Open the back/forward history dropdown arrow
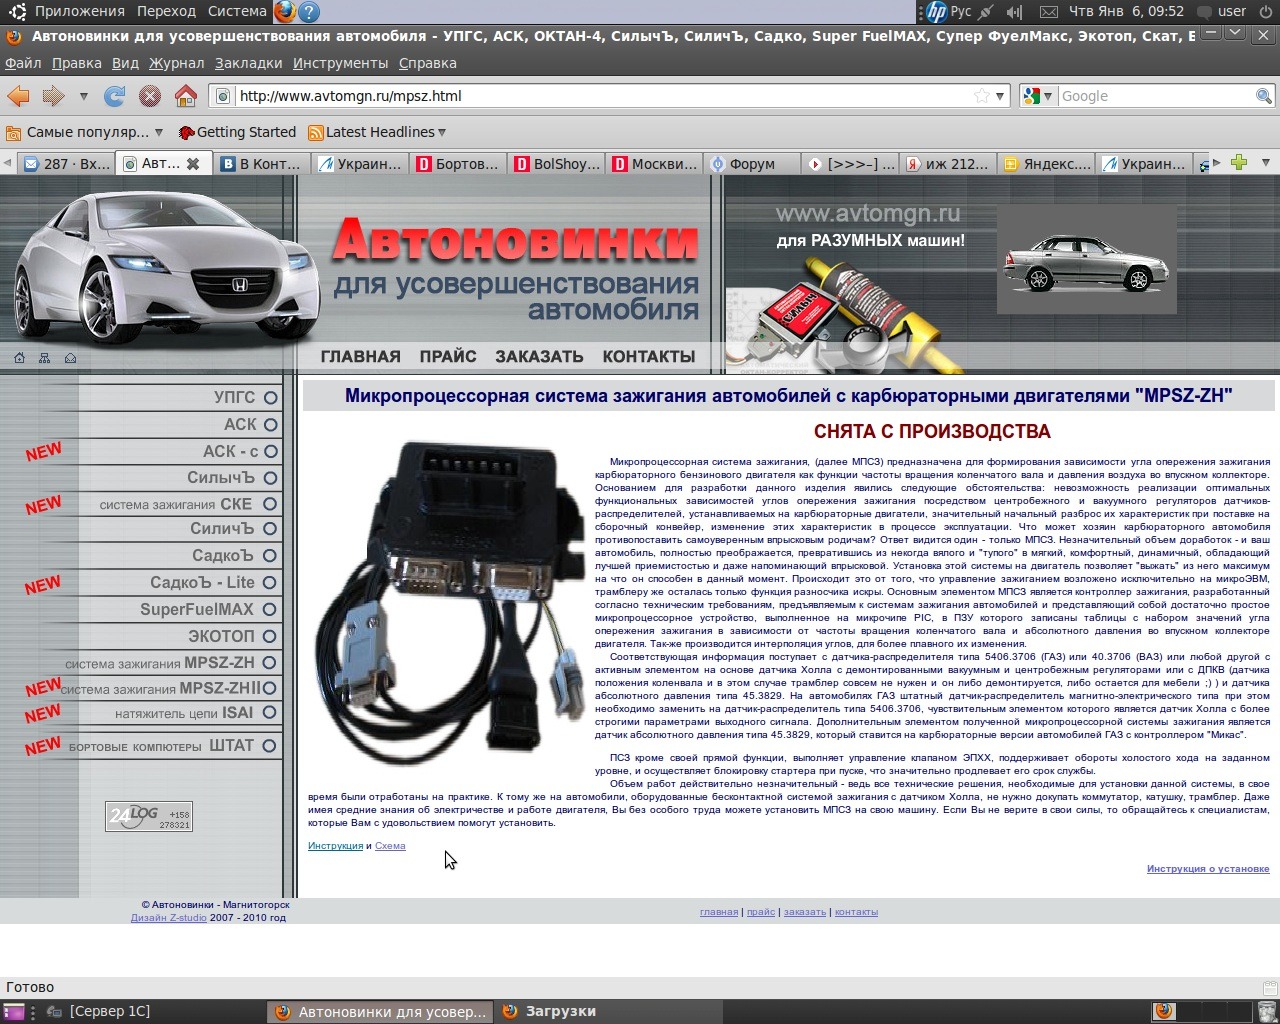Screen dimensions: 1280x1024 click(x=83, y=97)
